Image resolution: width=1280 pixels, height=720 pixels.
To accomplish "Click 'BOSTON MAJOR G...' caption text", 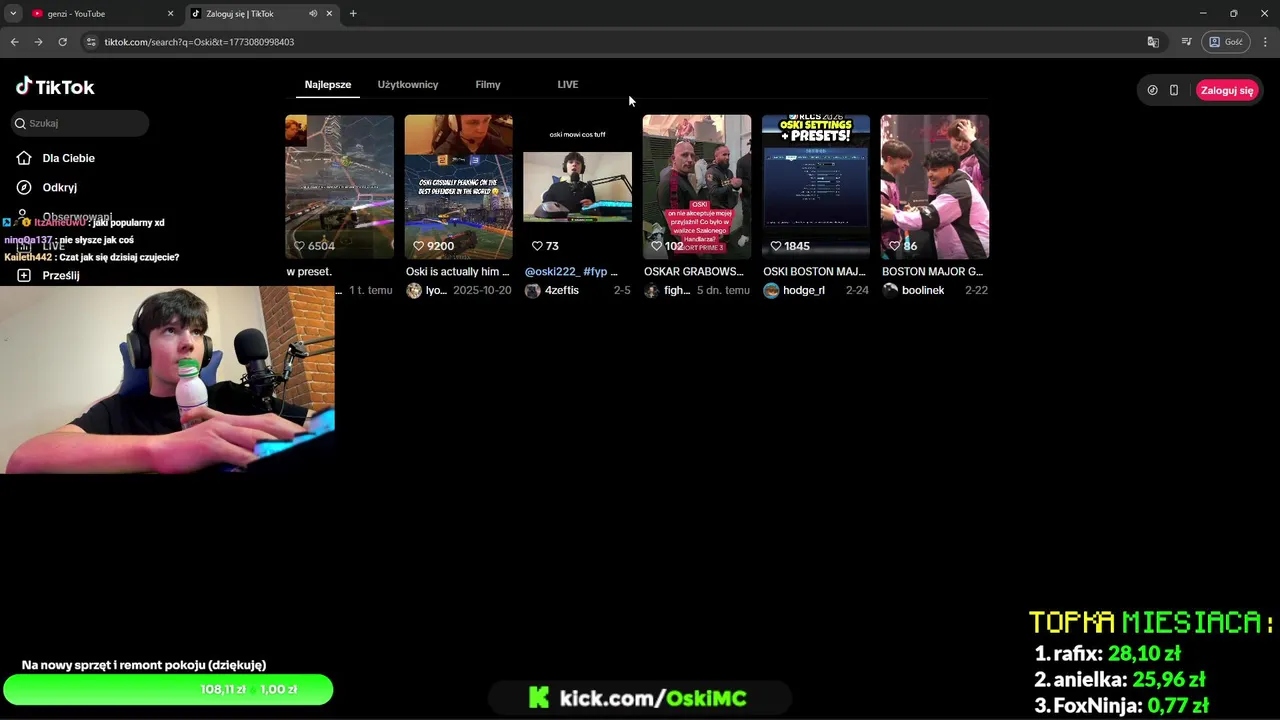I will point(933,272).
